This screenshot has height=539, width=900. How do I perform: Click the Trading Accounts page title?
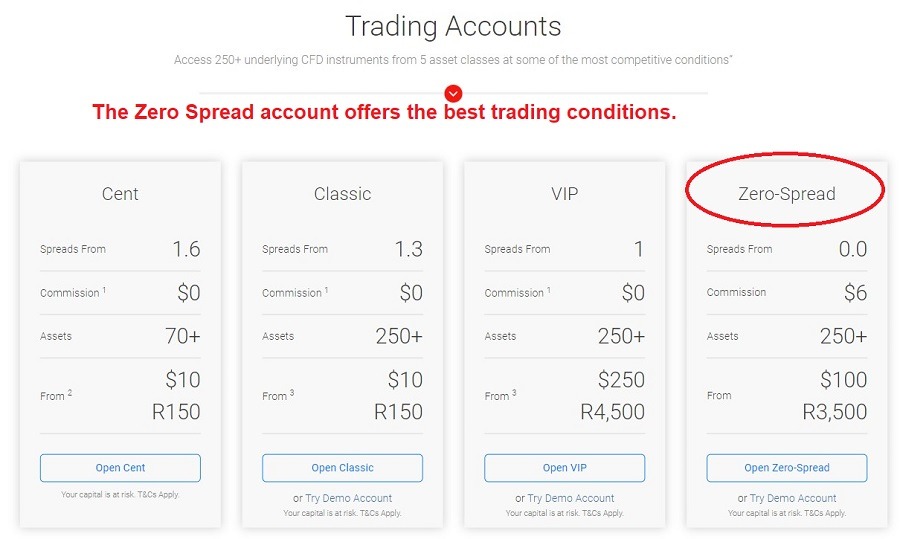(453, 26)
